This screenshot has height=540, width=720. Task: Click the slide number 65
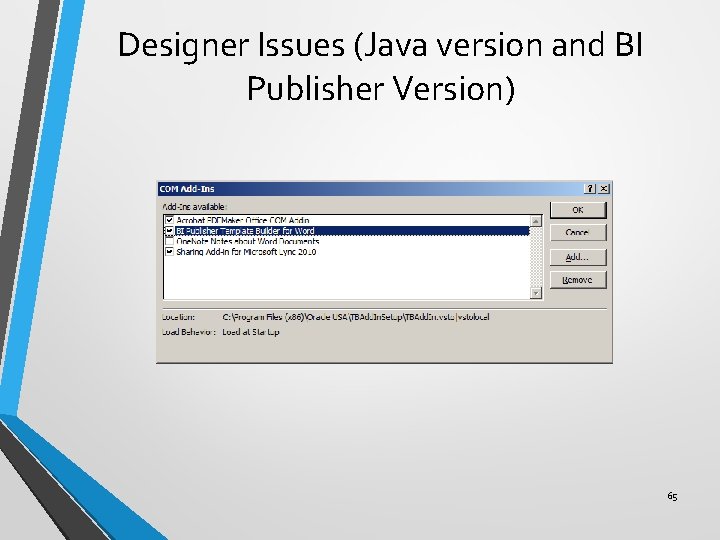pyautogui.click(x=672, y=496)
